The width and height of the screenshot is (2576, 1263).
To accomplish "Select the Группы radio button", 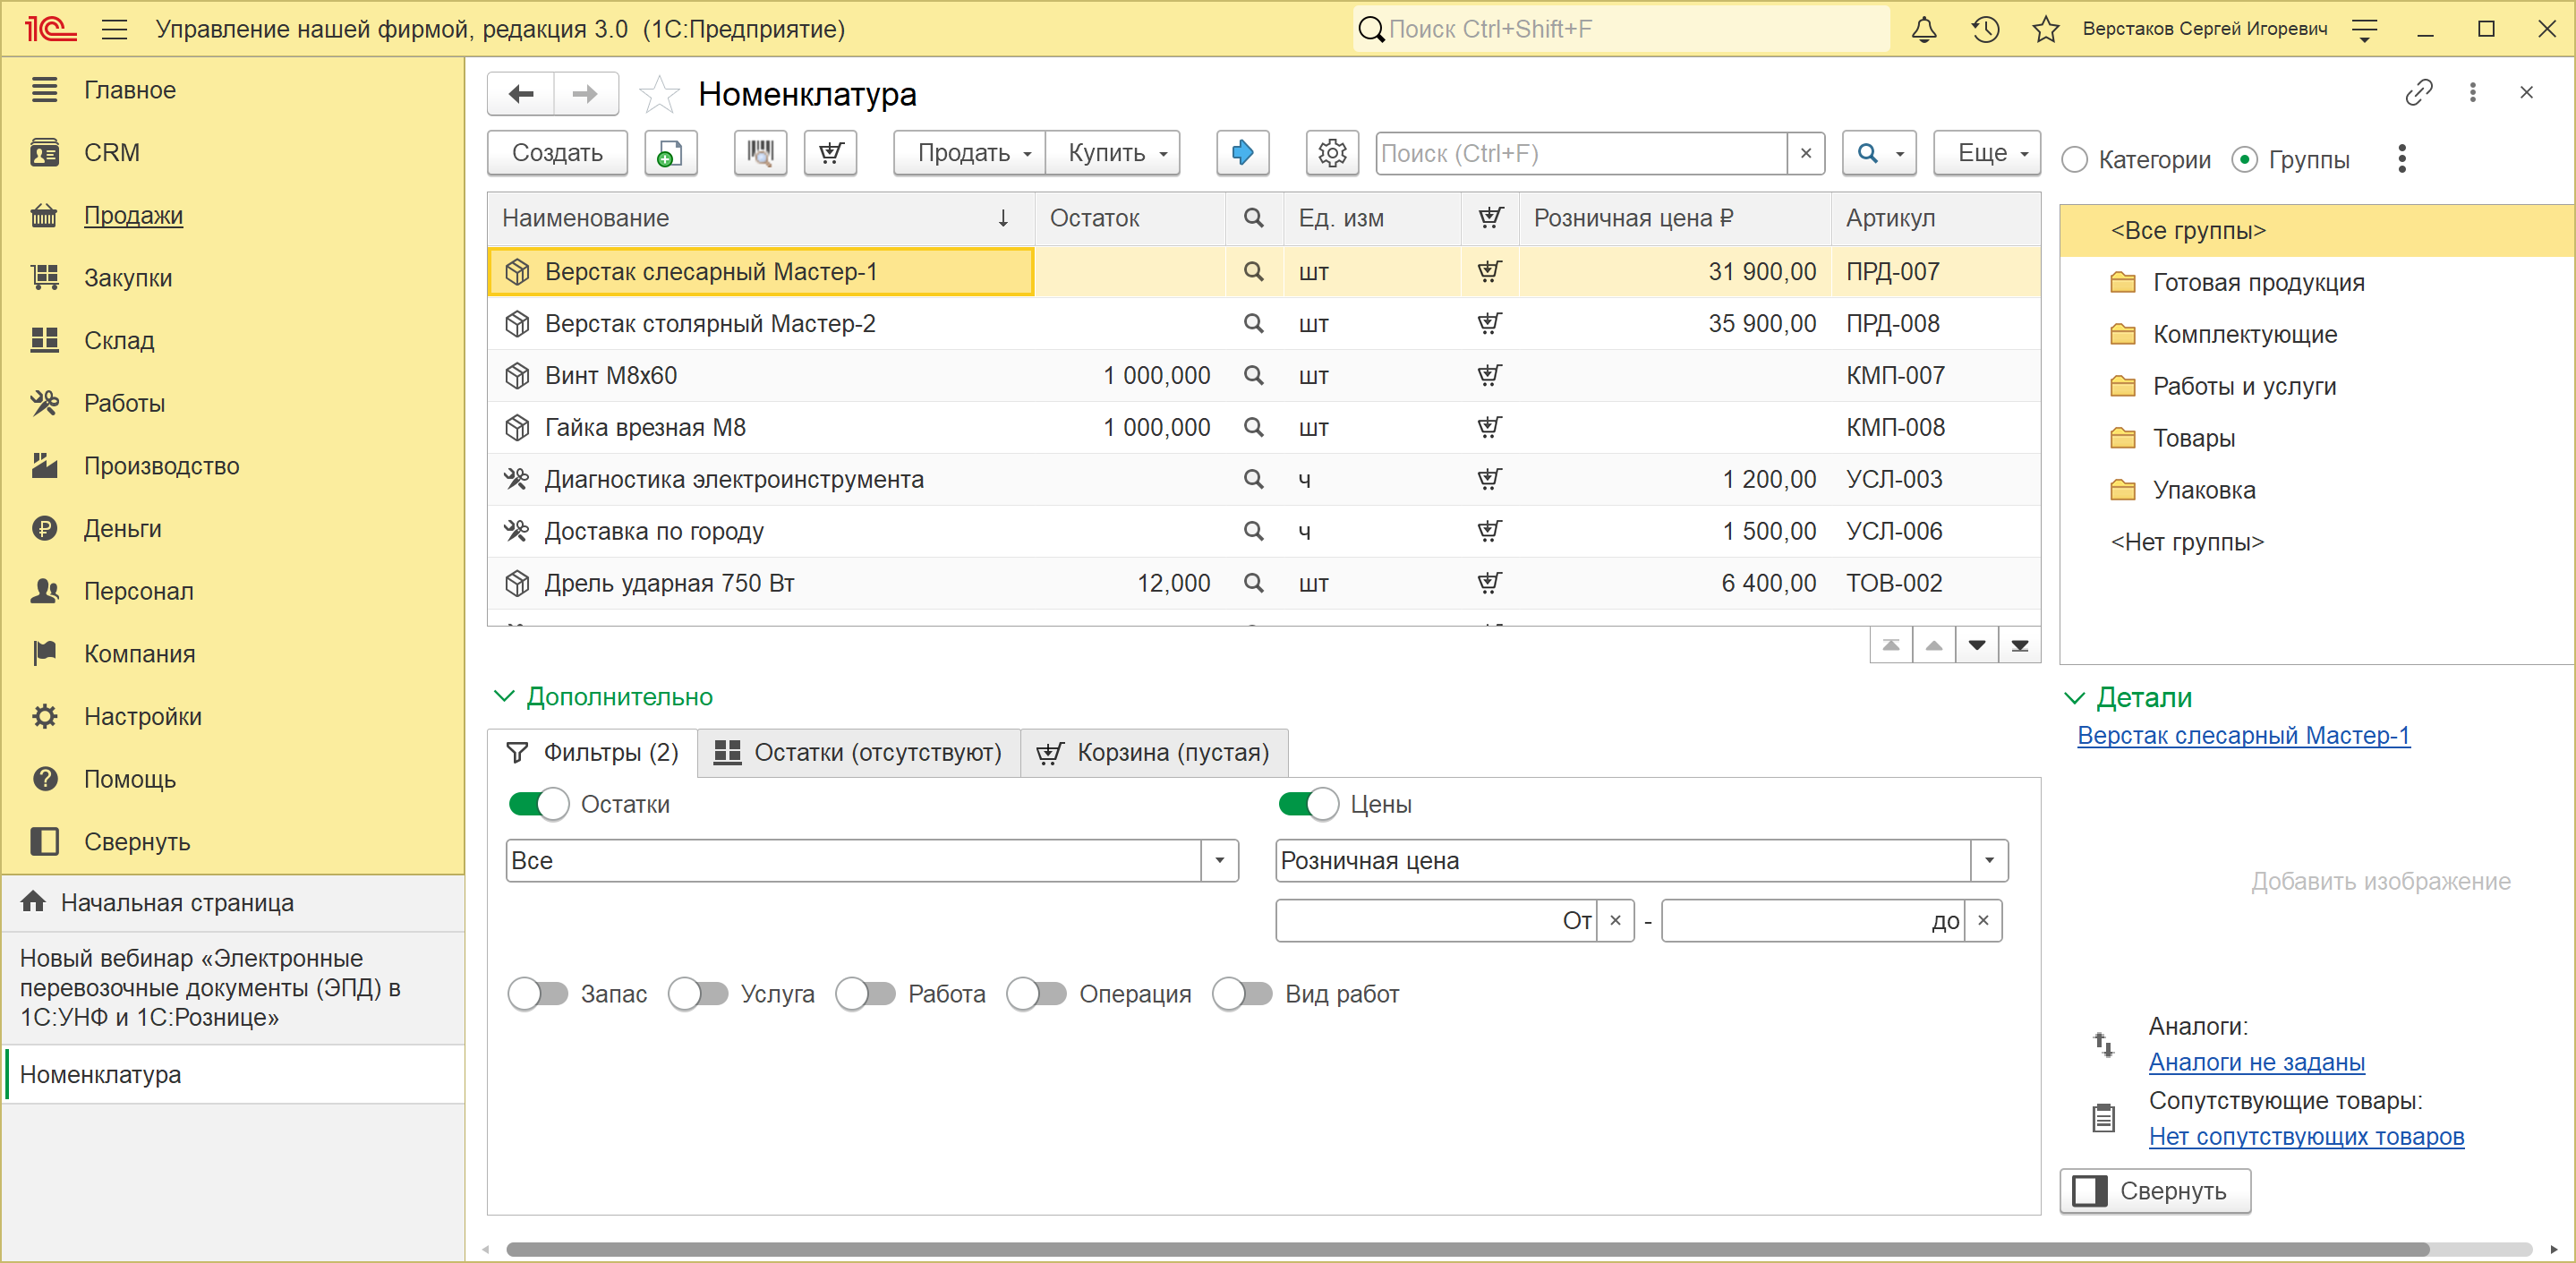I will pos(2245,160).
